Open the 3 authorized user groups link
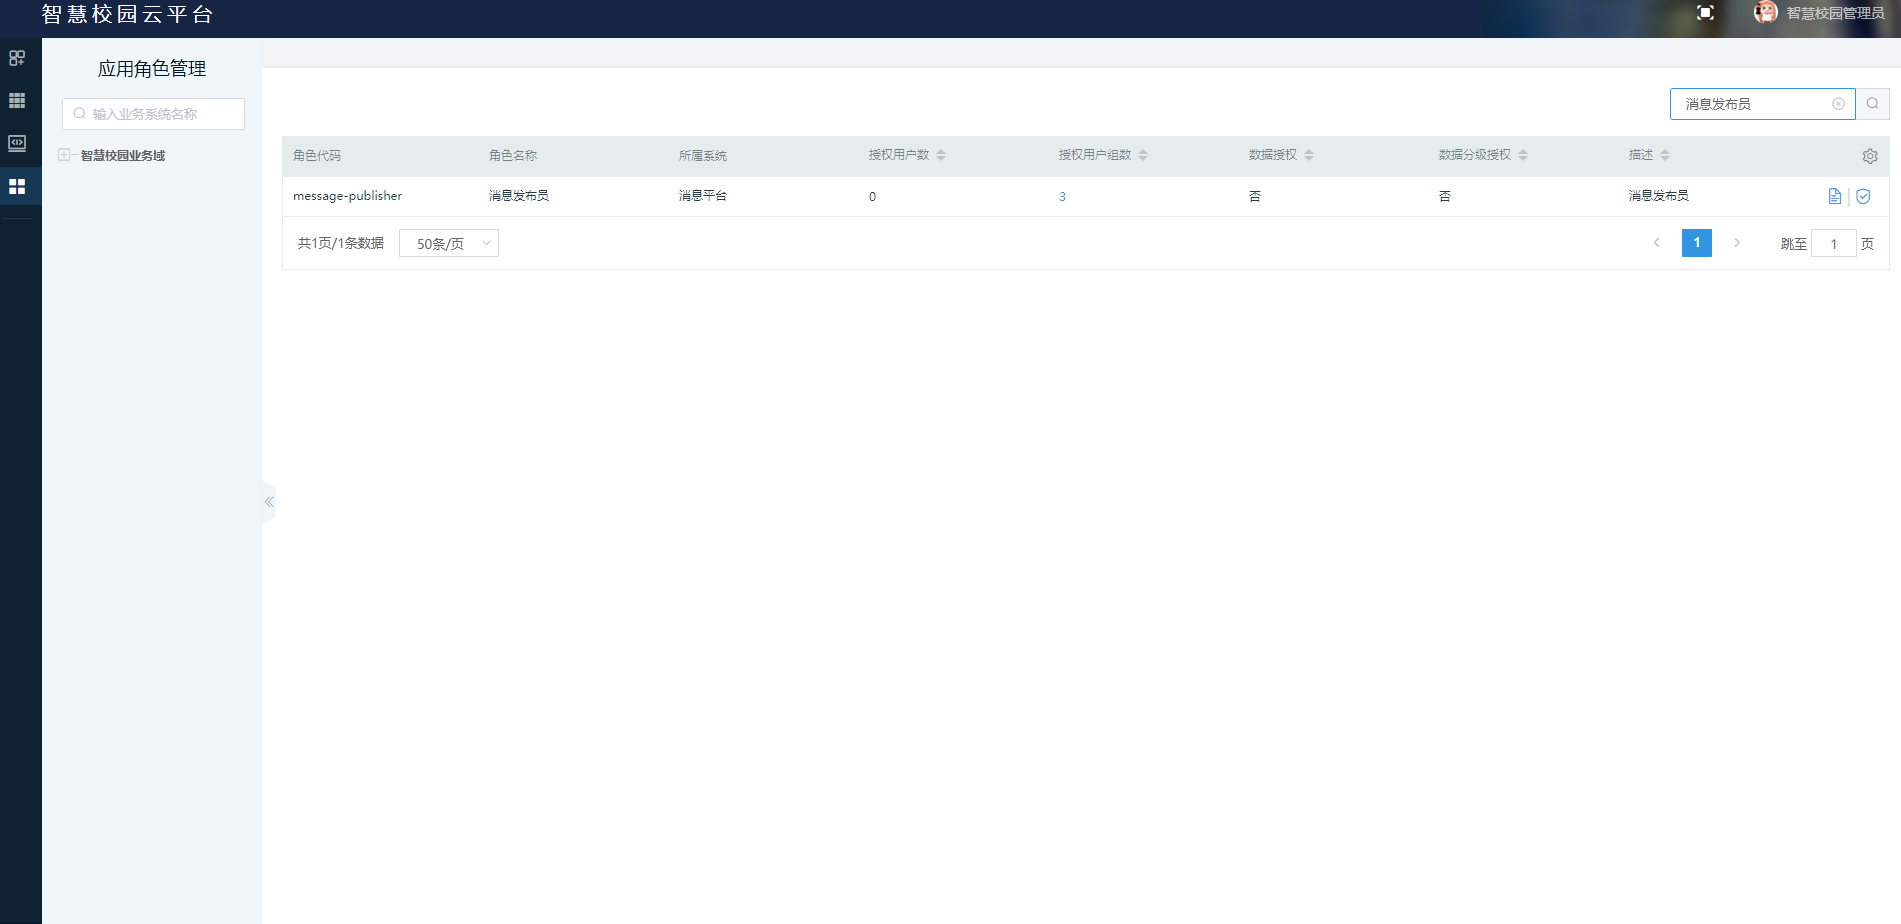The width and height of the screenshot is (1901, 924). pos(1062,197)
